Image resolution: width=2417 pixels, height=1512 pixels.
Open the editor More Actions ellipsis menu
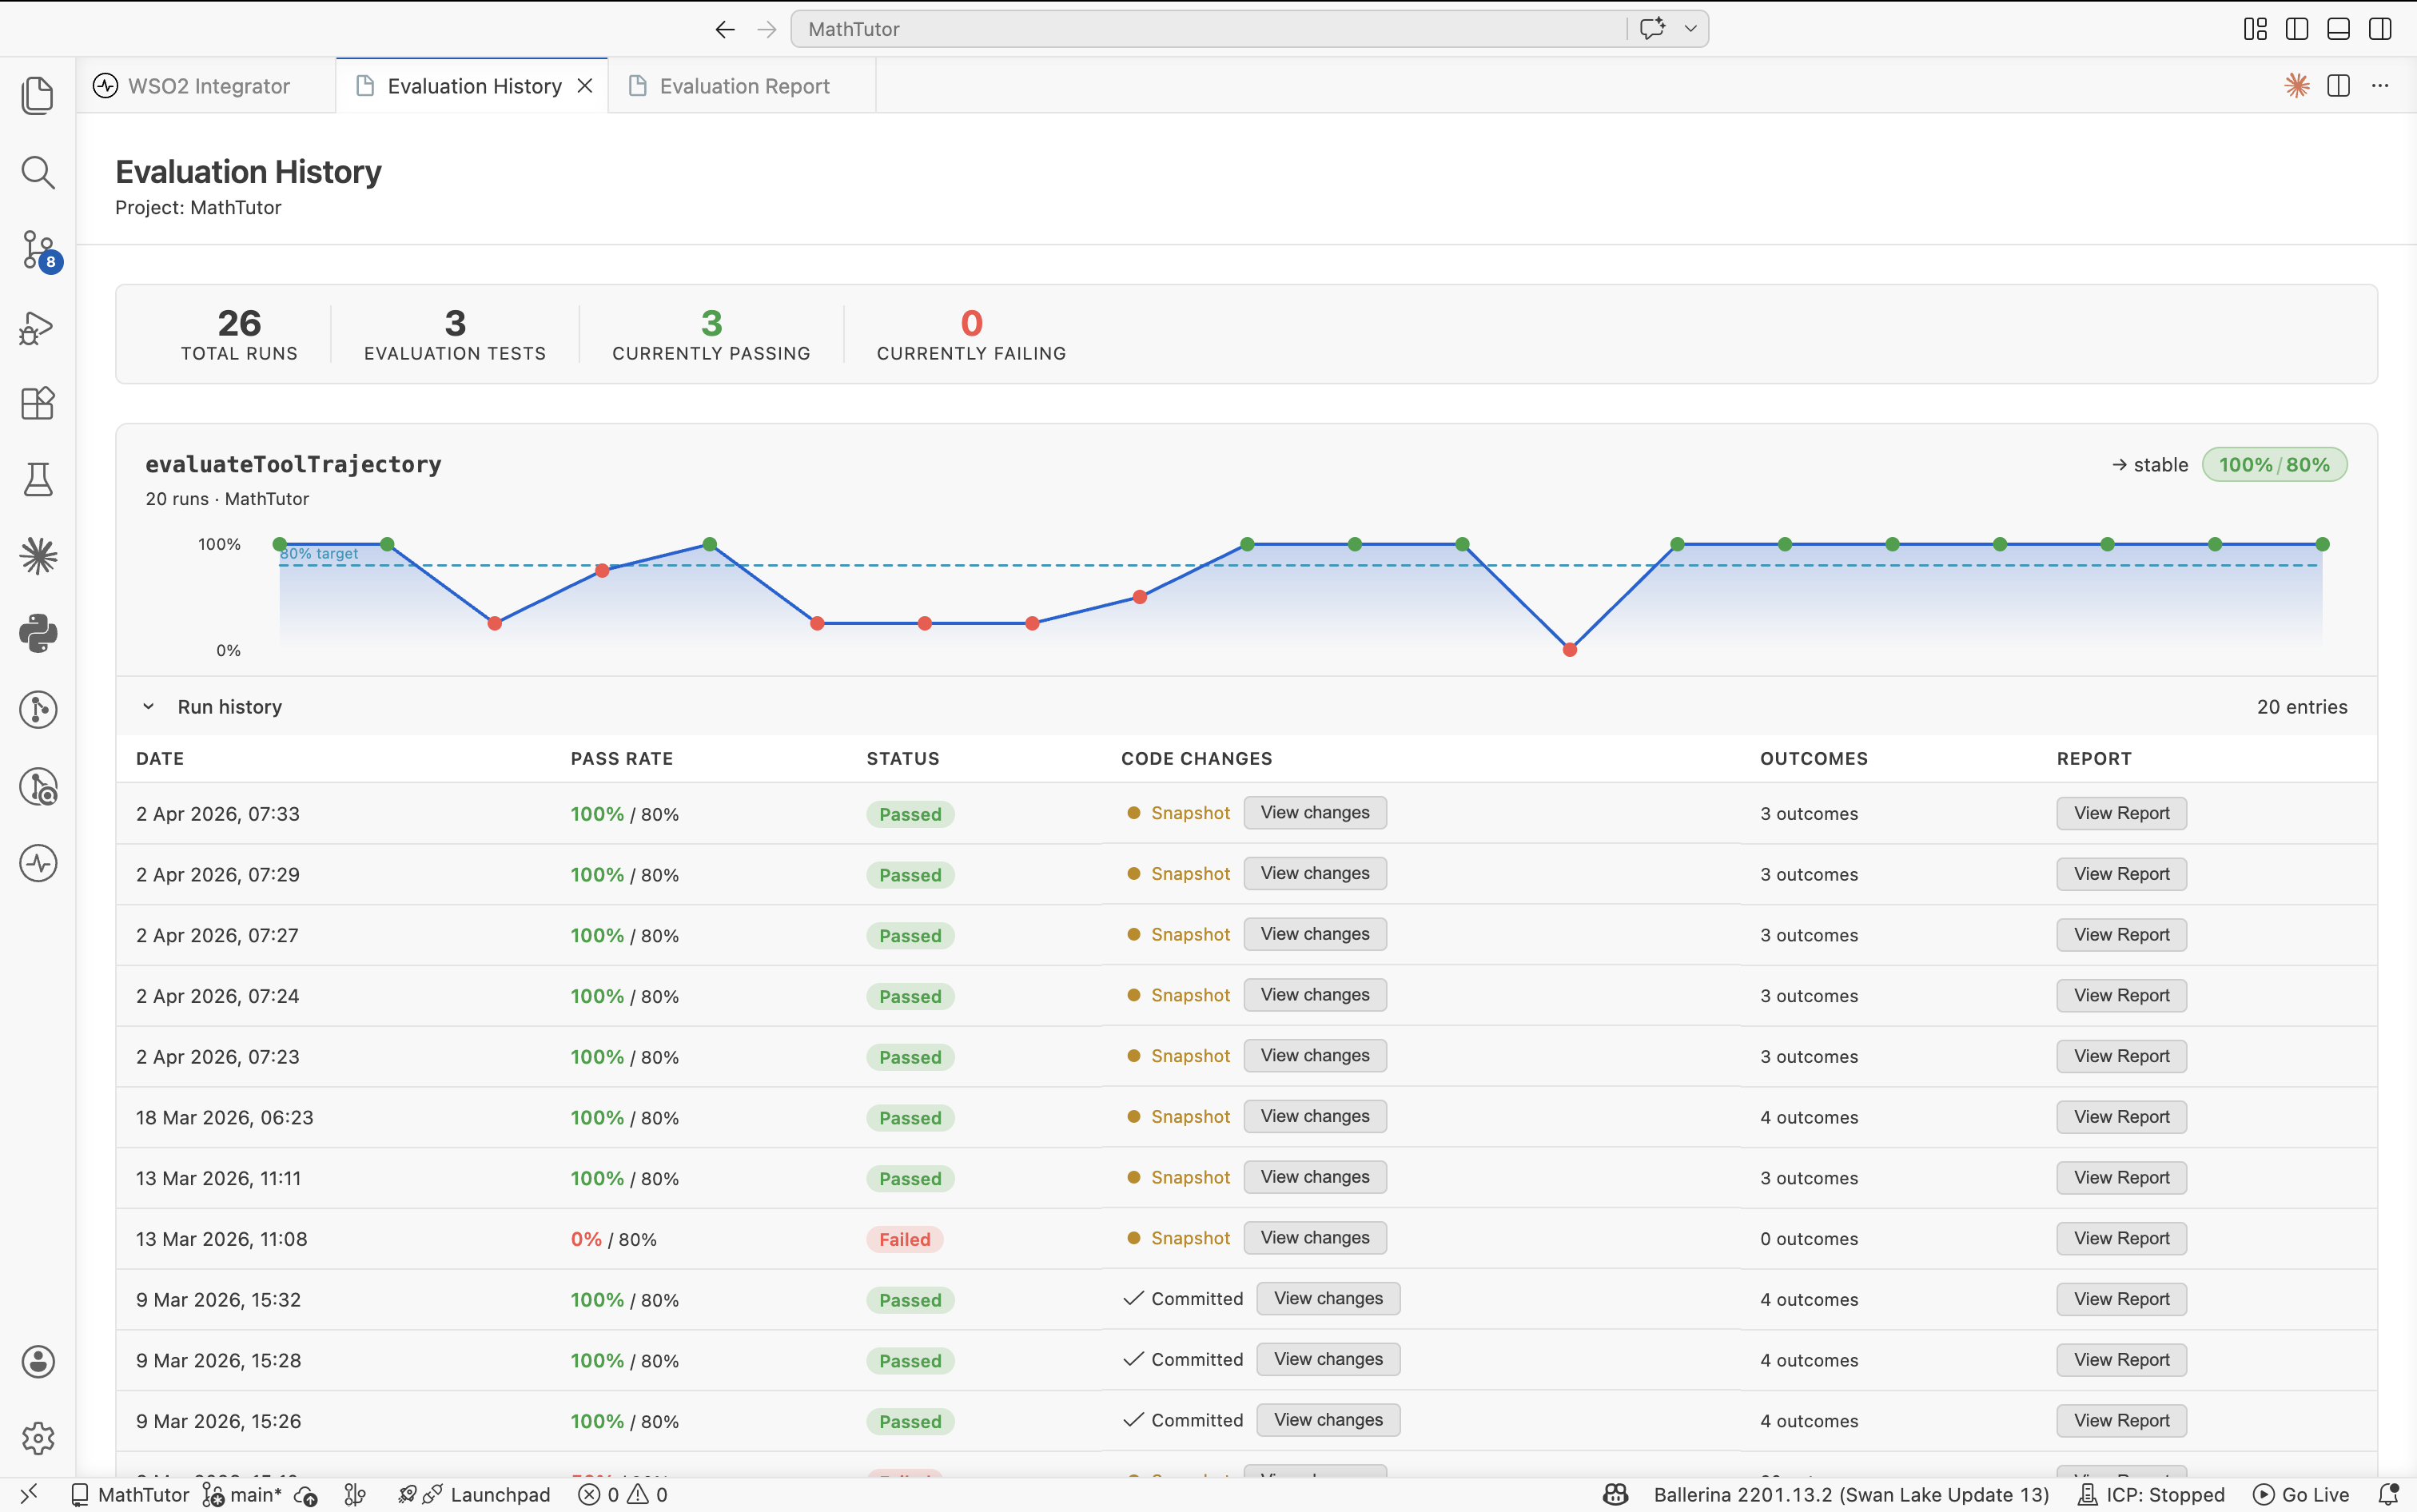(2380, 86)
